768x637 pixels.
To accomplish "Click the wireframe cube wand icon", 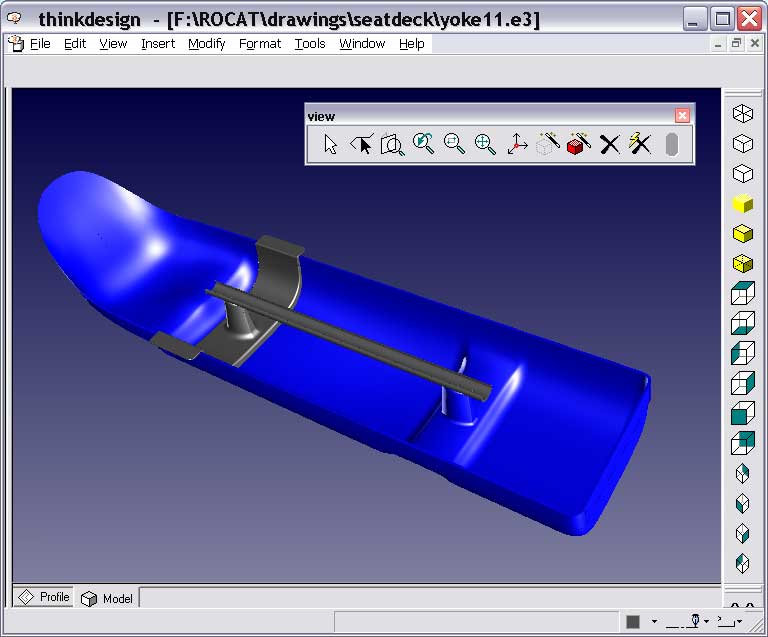I will [547, 145].
